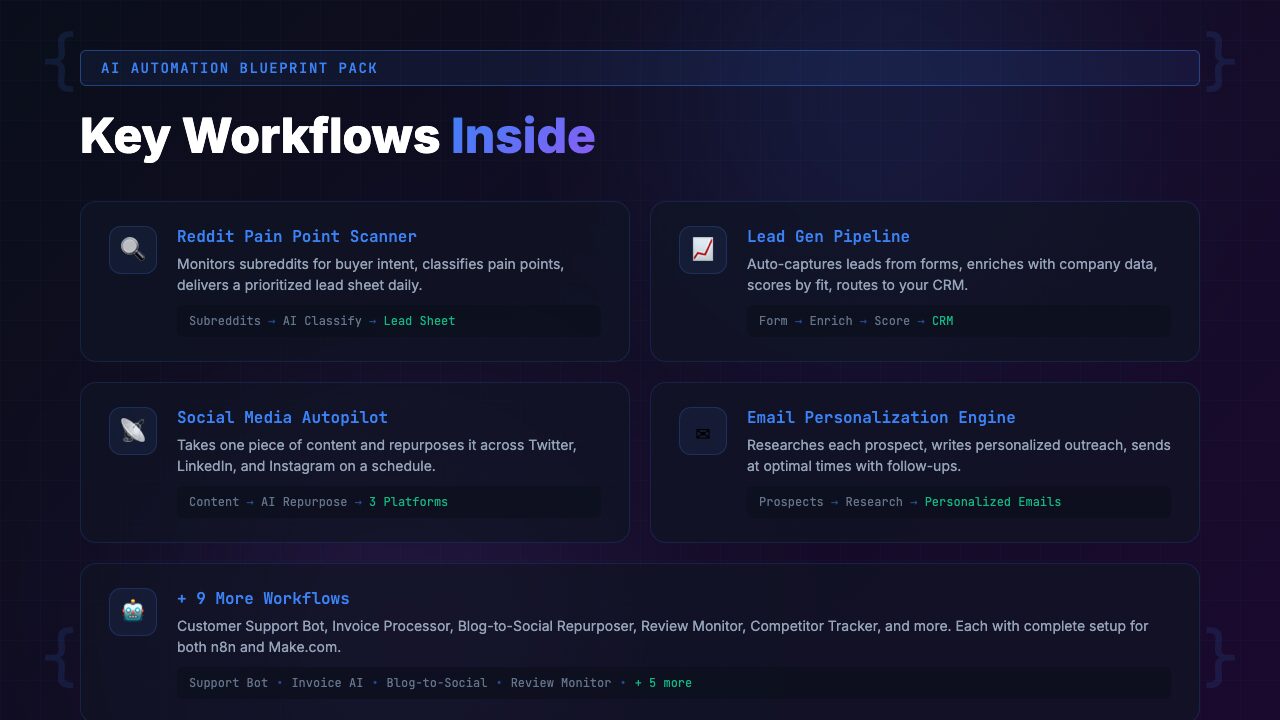Click the 3 Platforms label under Social Media Autopilot
The image size is (1280, 720).
pos(408,502)
